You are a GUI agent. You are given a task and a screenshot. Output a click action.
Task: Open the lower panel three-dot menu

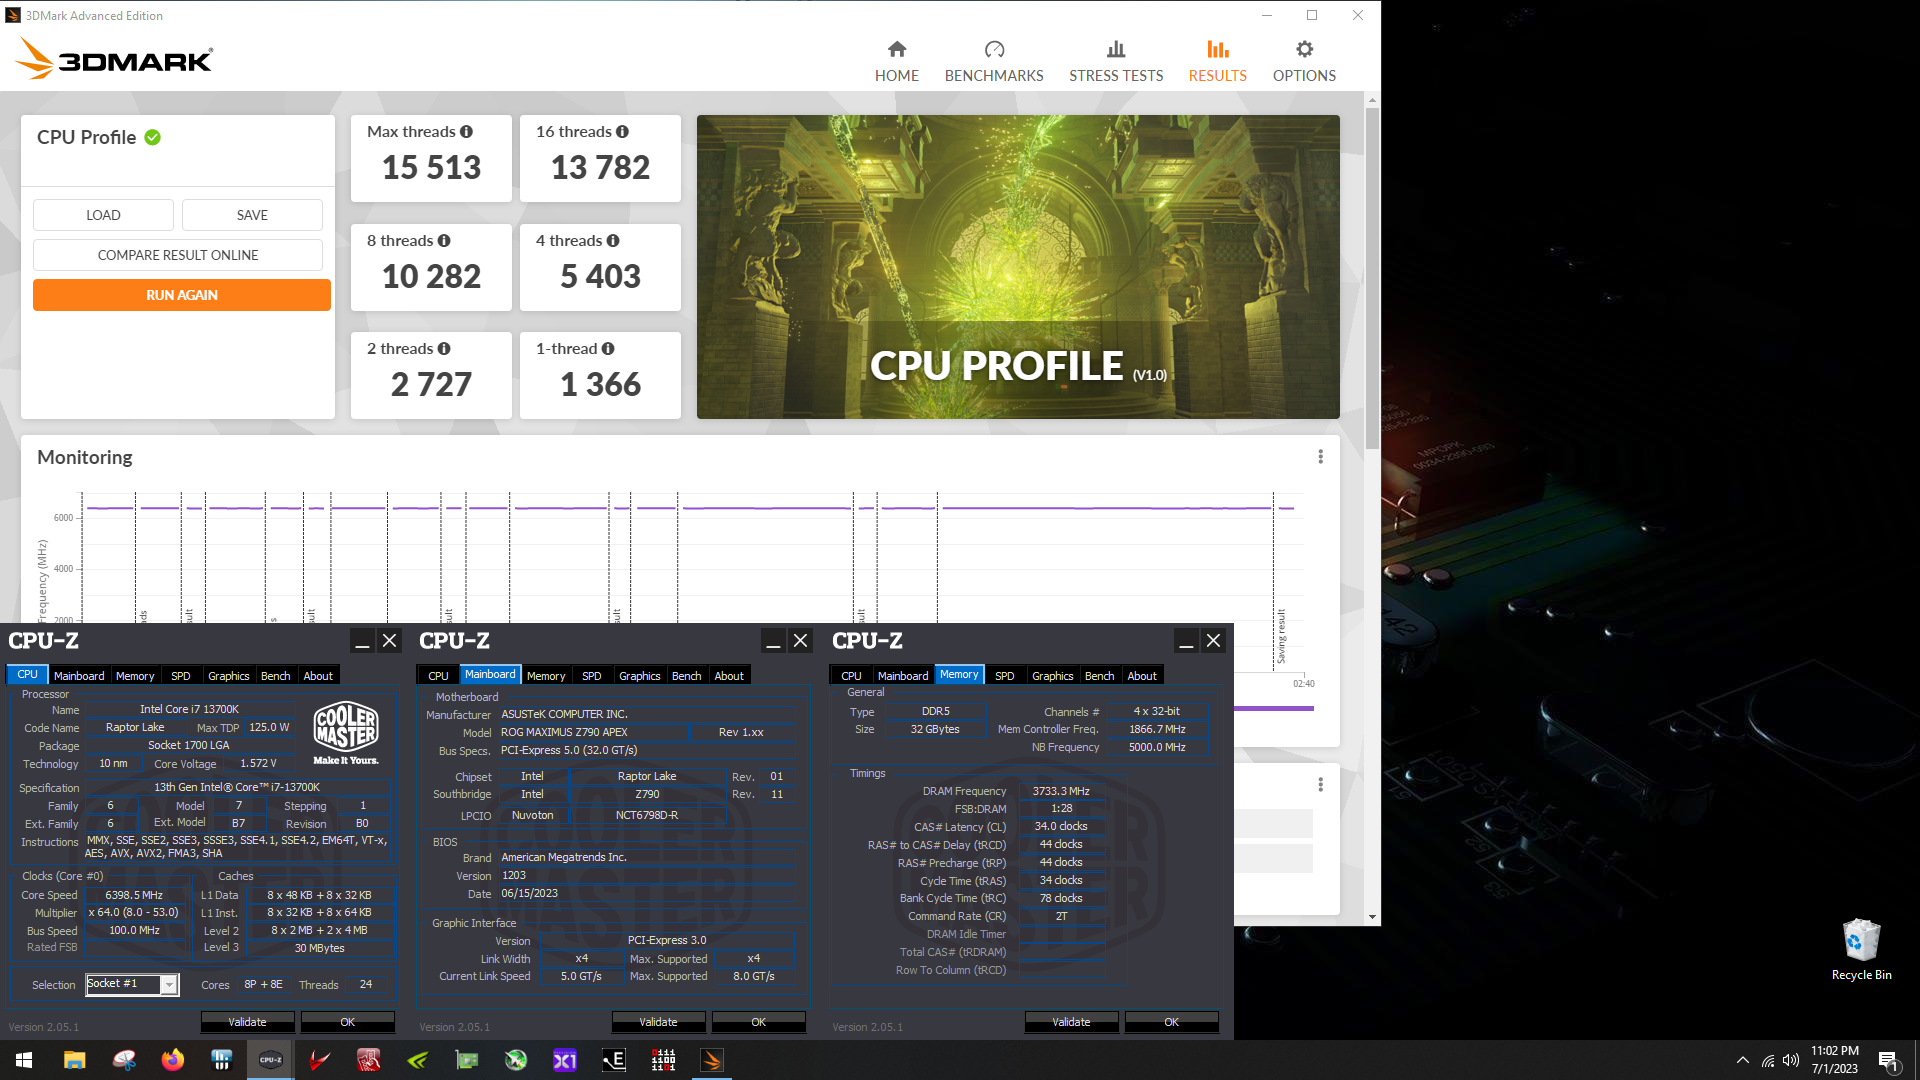coord(1320,785)
